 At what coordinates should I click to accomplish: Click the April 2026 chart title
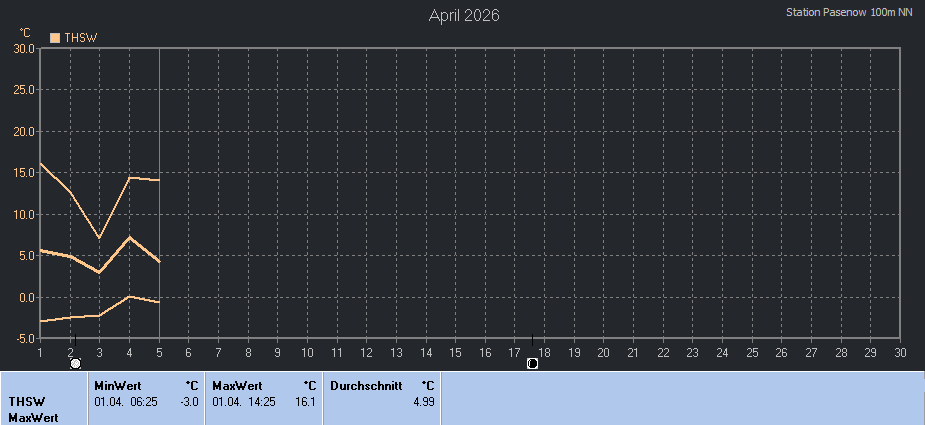[463, 15]
